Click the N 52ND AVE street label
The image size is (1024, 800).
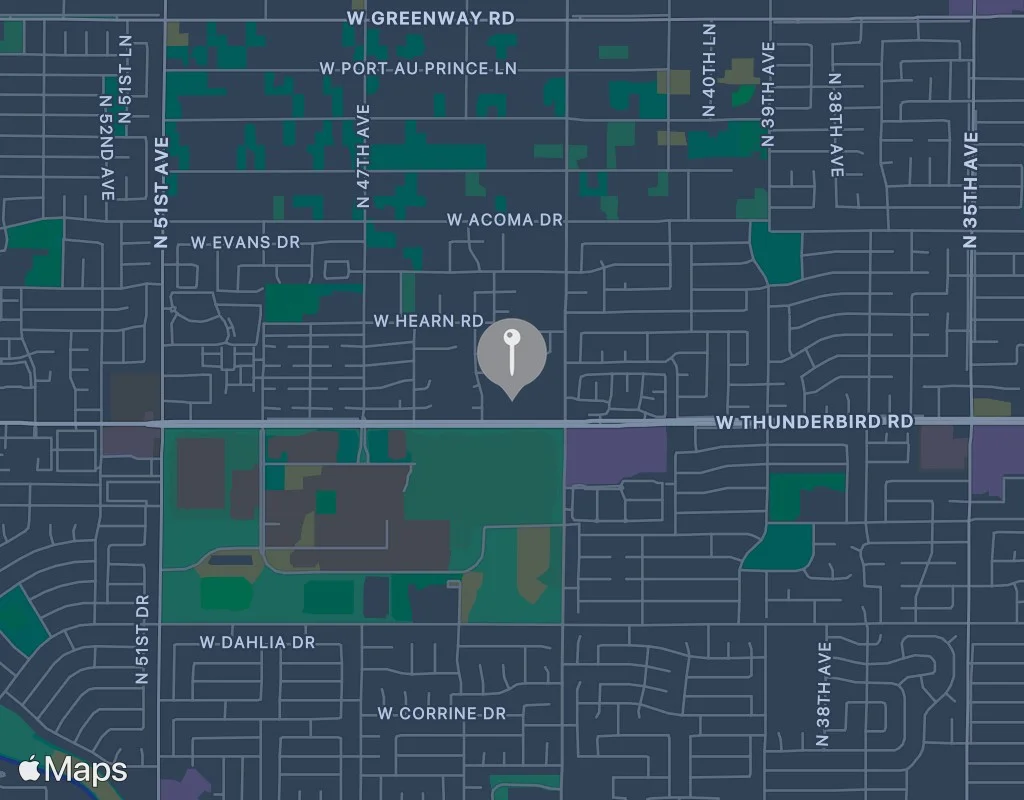pyautogui.click(x=106, y=148)
